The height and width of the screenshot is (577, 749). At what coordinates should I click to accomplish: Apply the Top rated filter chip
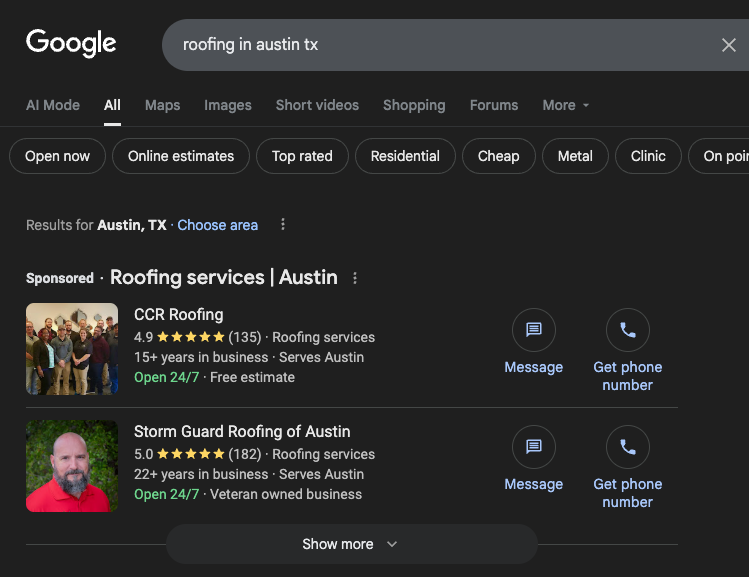(x=302, y=156)
